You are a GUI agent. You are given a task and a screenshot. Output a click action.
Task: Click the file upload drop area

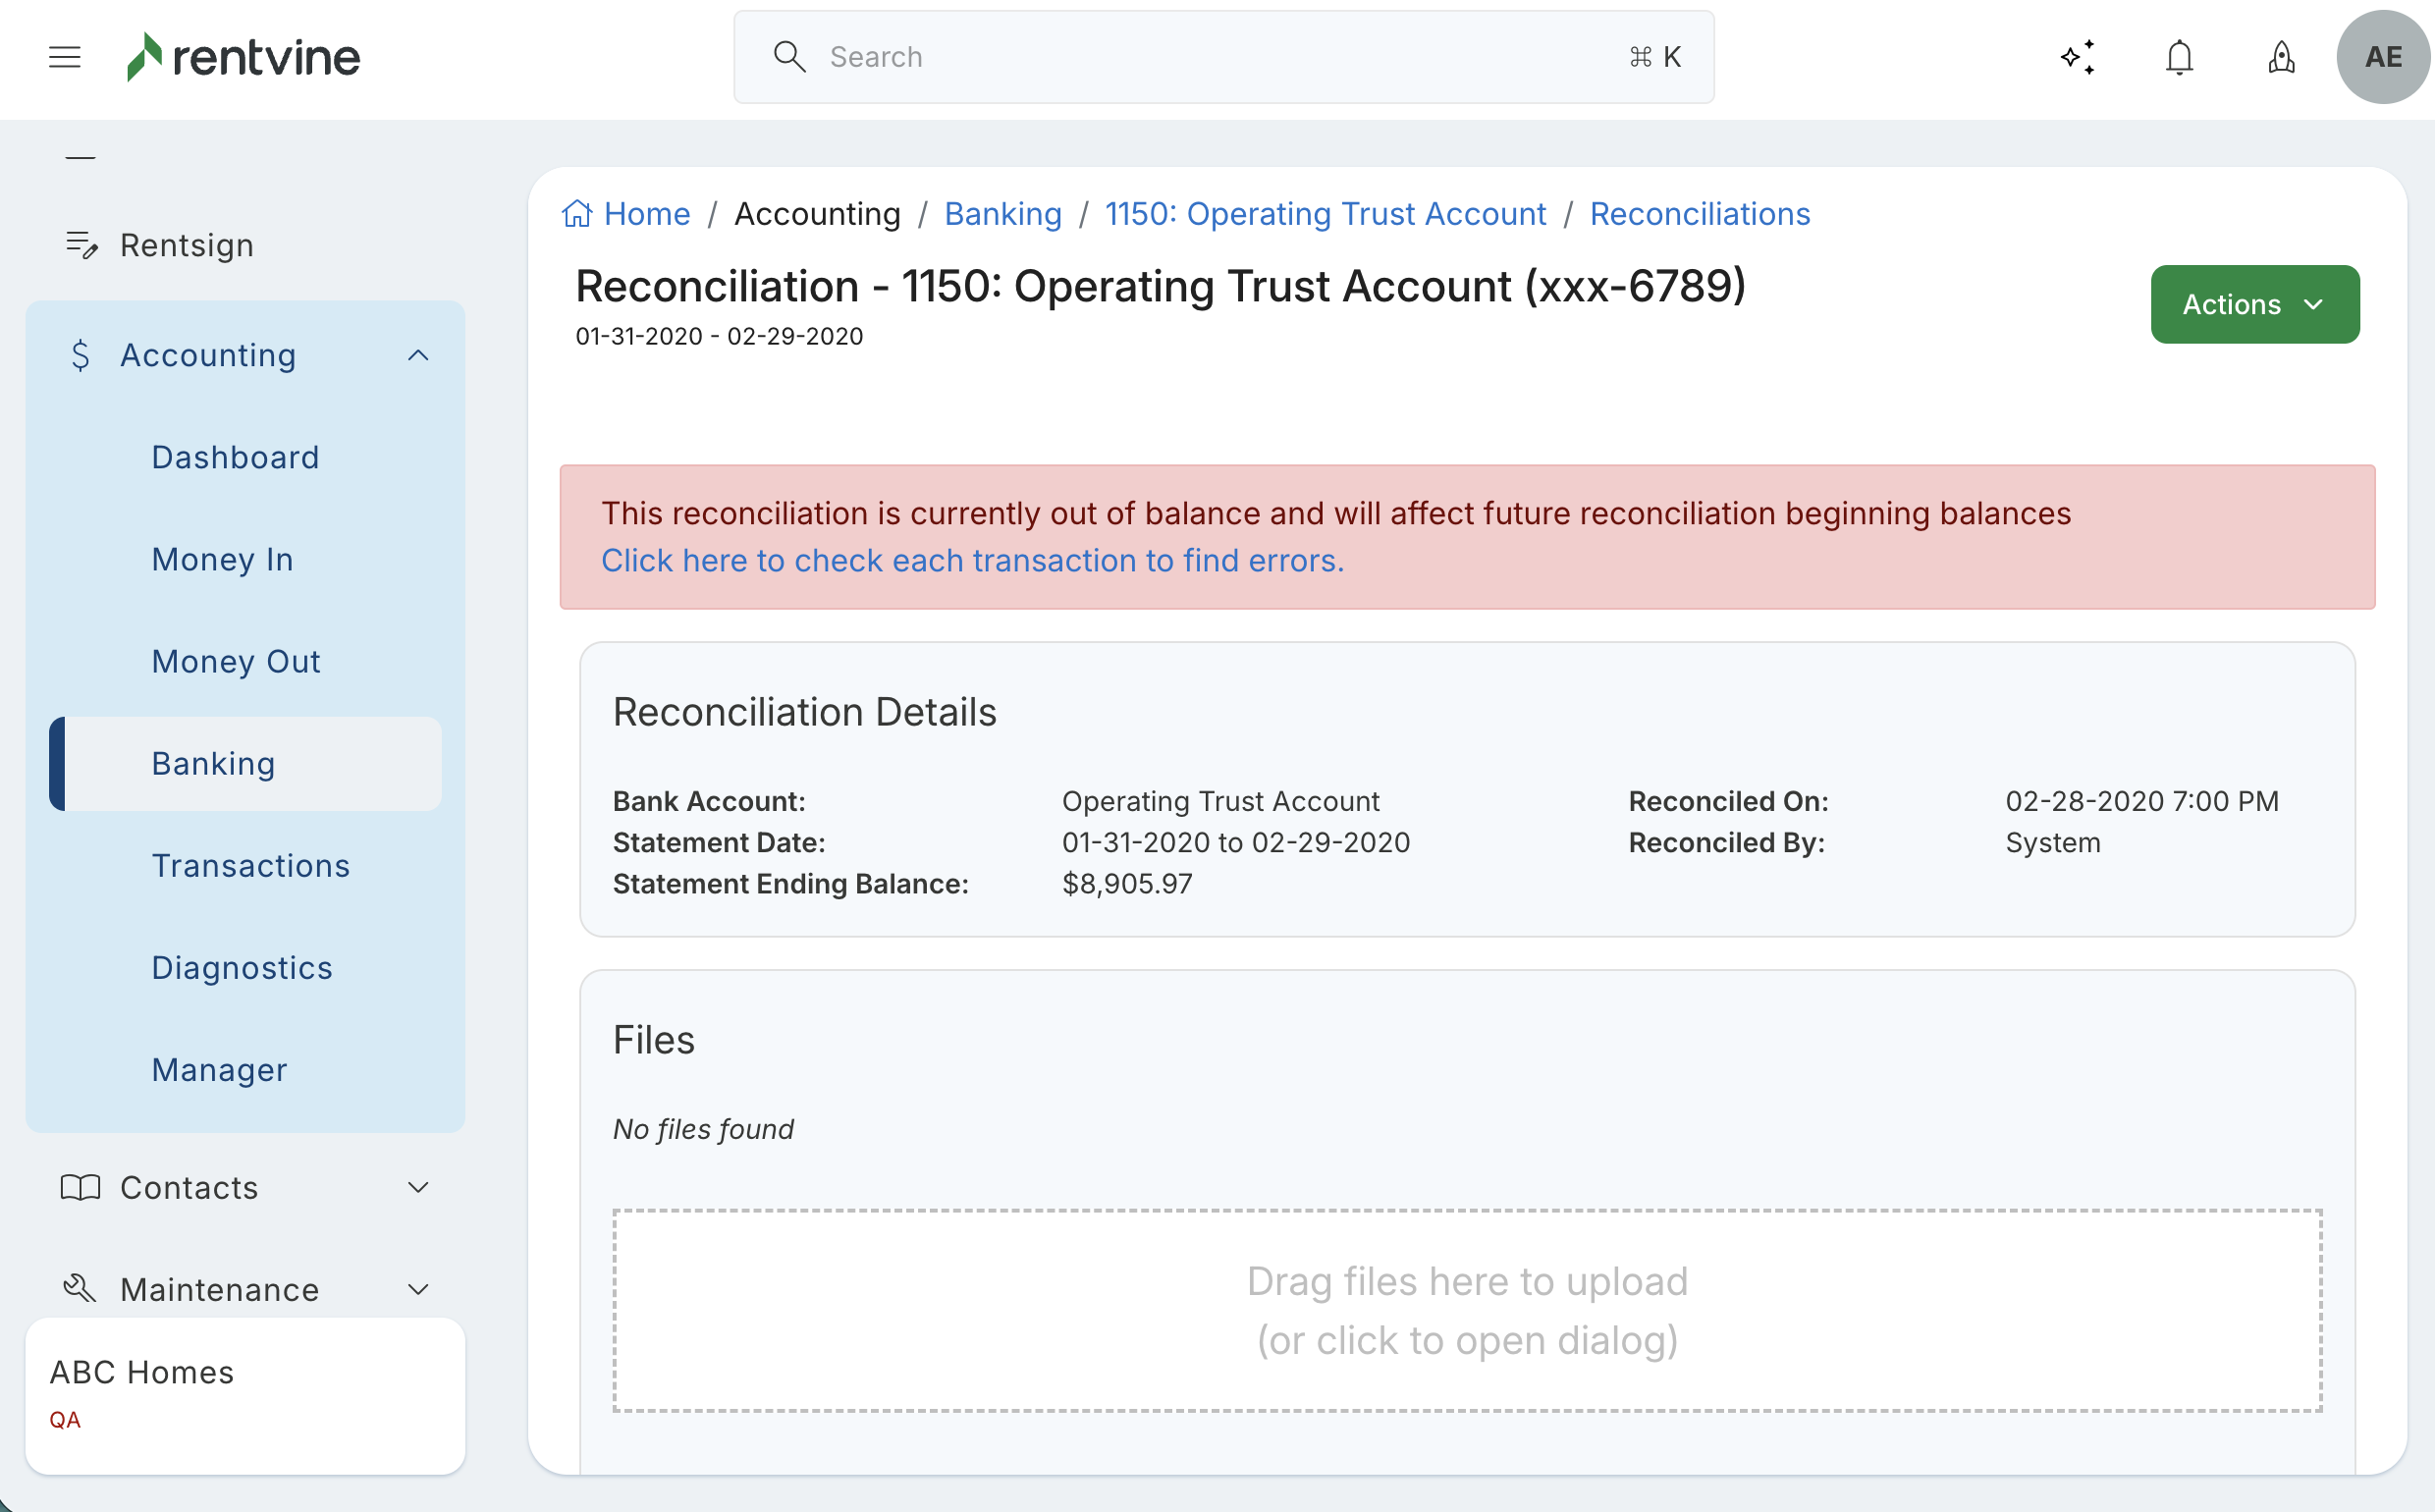[x=1466, y=1310]
